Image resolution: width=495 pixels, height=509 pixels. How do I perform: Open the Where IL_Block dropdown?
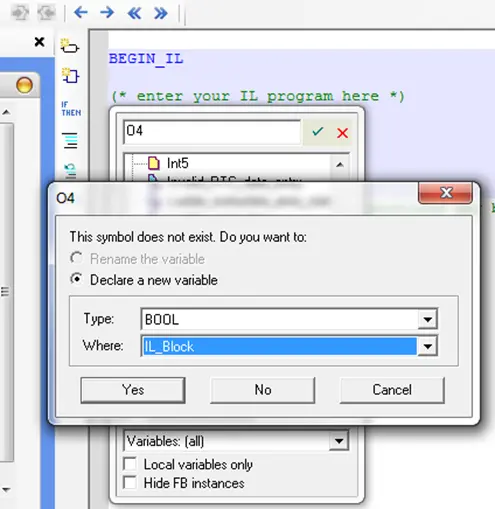(428, 346)
